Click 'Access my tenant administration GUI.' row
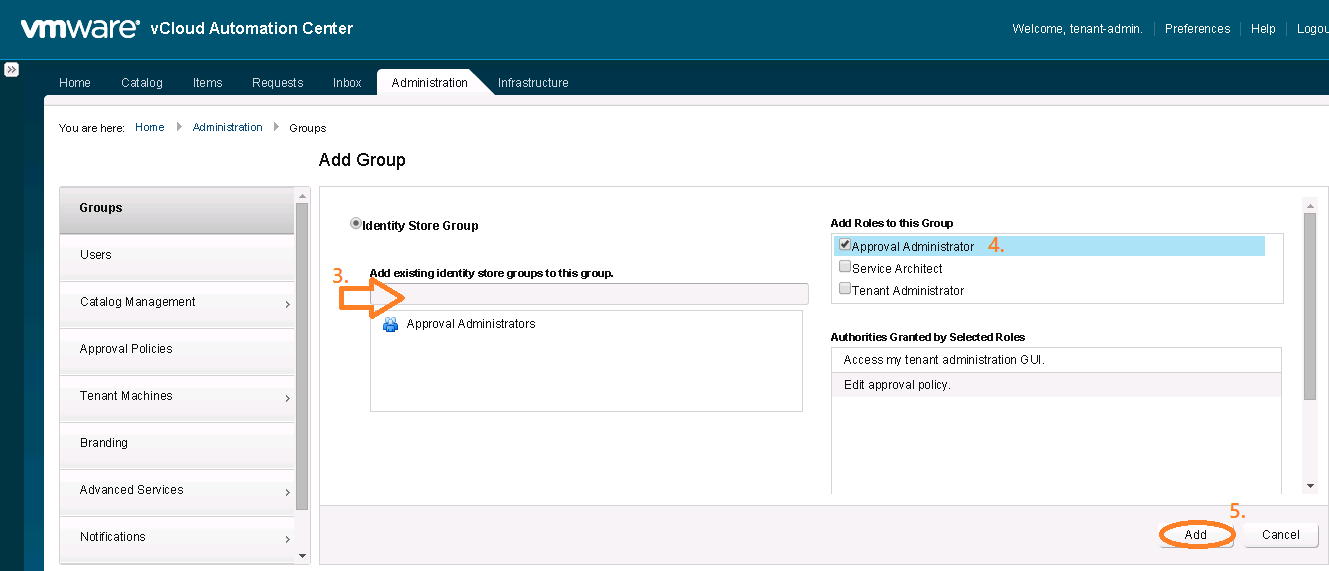Image resolution: width=1329 pixels, height=571 pixels. pyautogui.click(x=1056, y=360)
